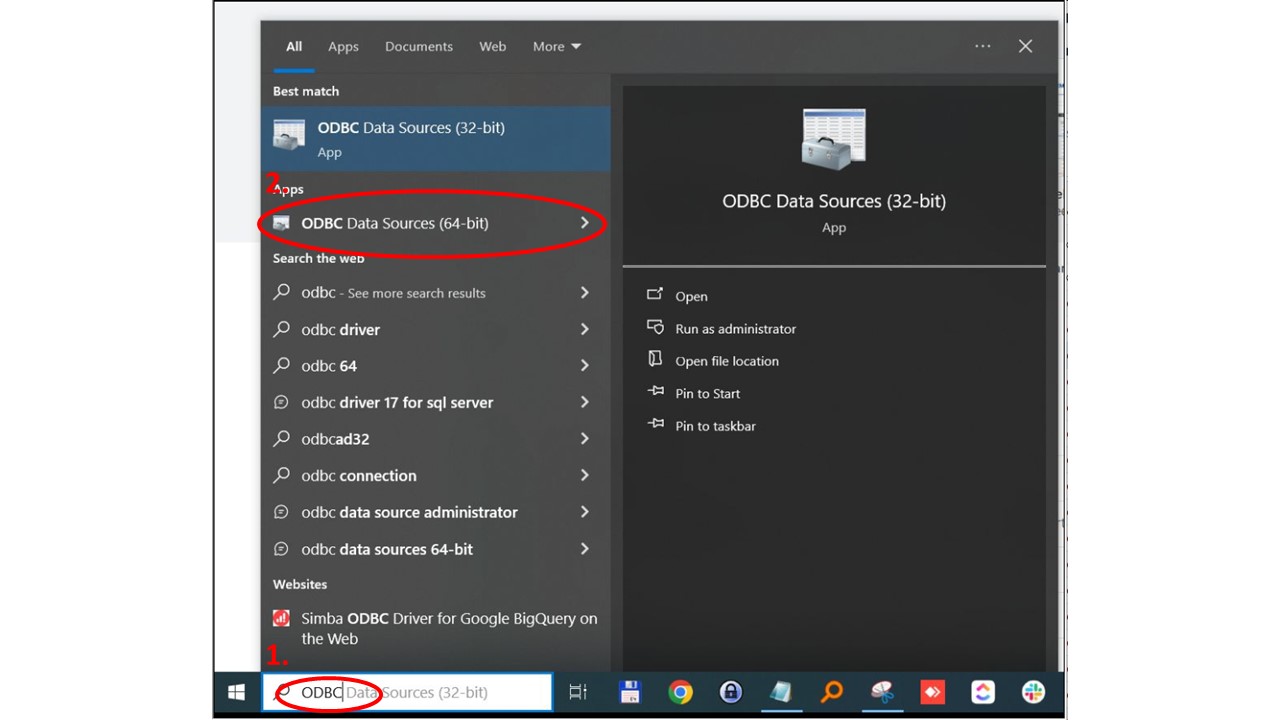
Task: Launch Google Chrome from the taskbar
Action: [680, 692]
